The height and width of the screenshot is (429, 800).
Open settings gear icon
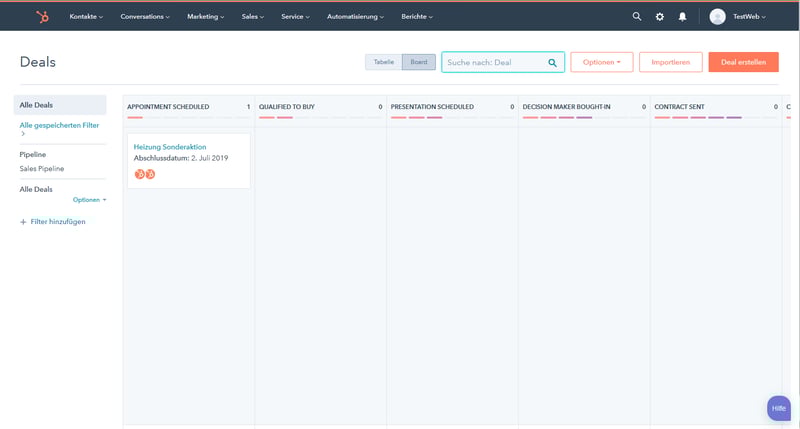pyautogui.click(x=659, y=17)
